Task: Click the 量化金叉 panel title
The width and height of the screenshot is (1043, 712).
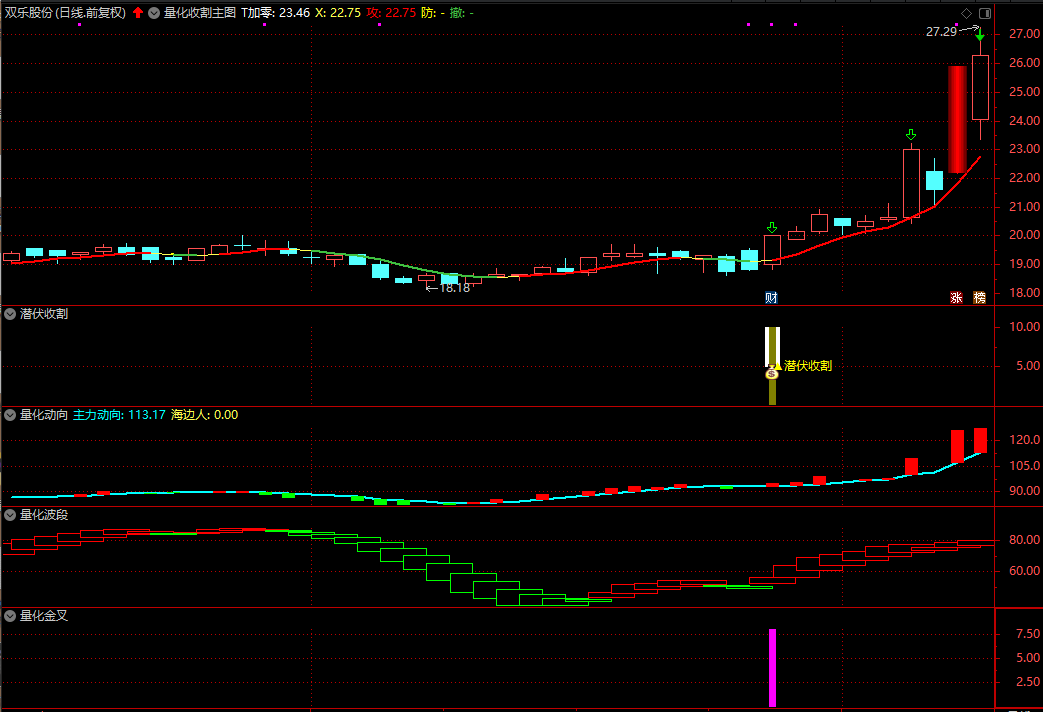Action: click(x=44, y=616)
